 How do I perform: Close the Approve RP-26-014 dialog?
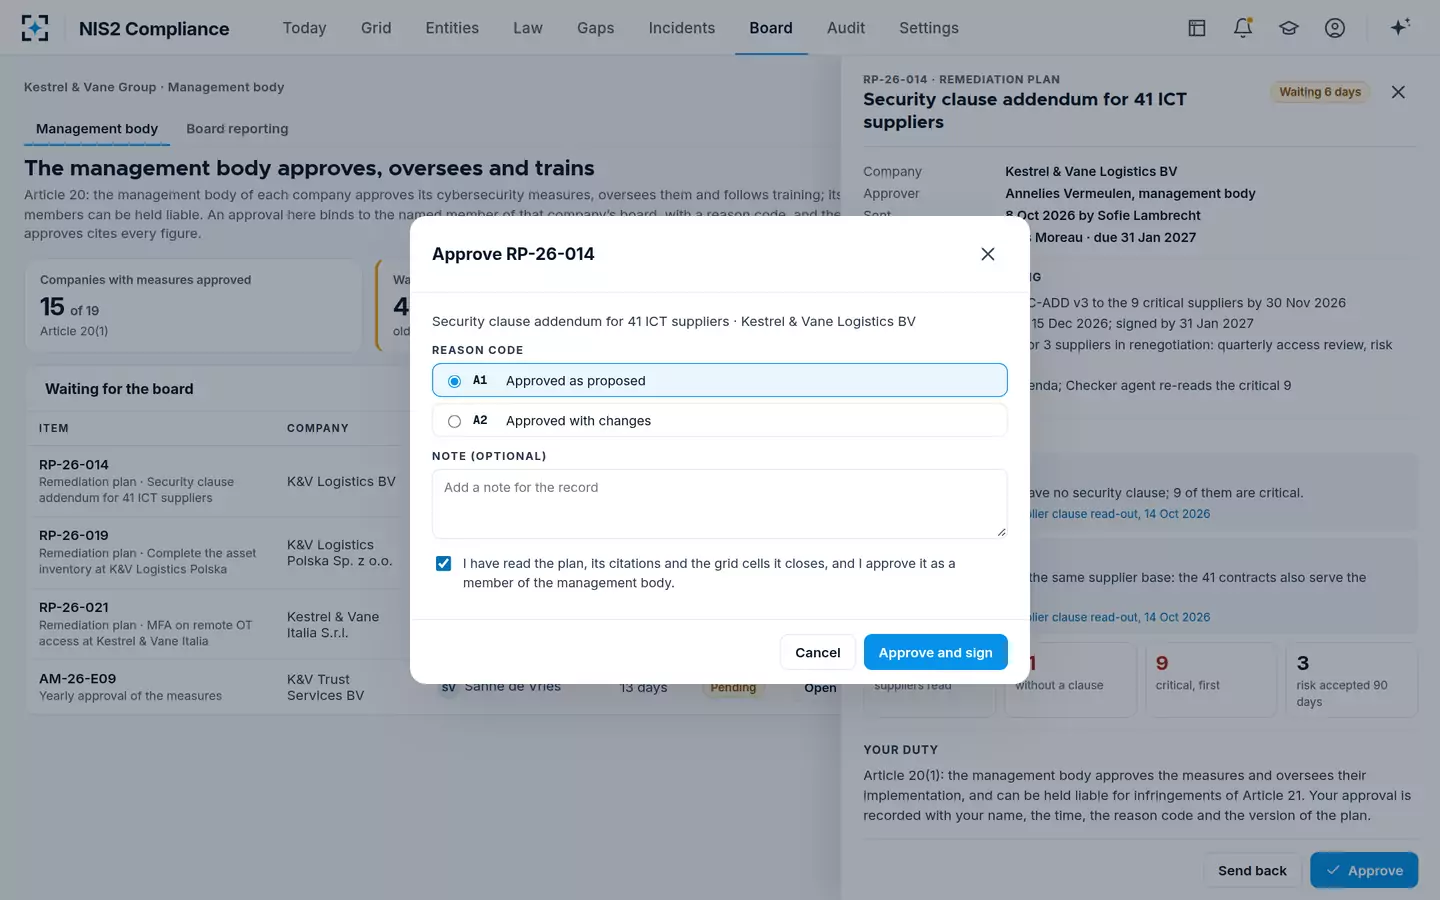pos(988,254)
